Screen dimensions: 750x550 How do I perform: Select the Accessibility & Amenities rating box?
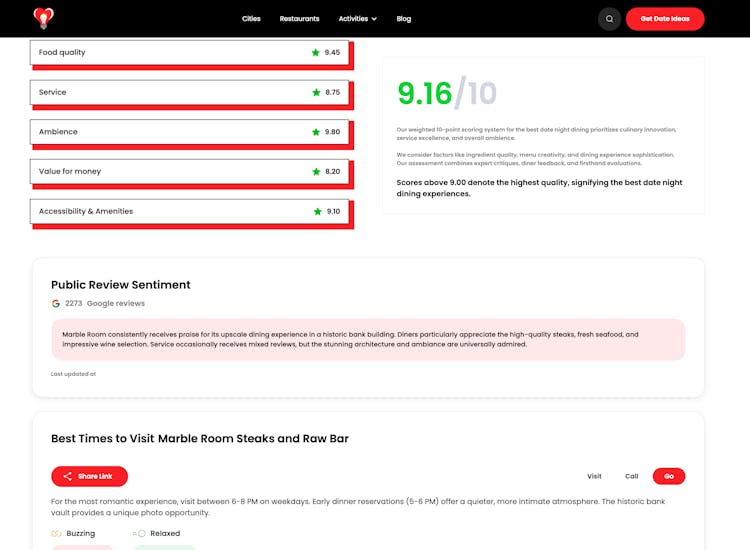[189, 211]
